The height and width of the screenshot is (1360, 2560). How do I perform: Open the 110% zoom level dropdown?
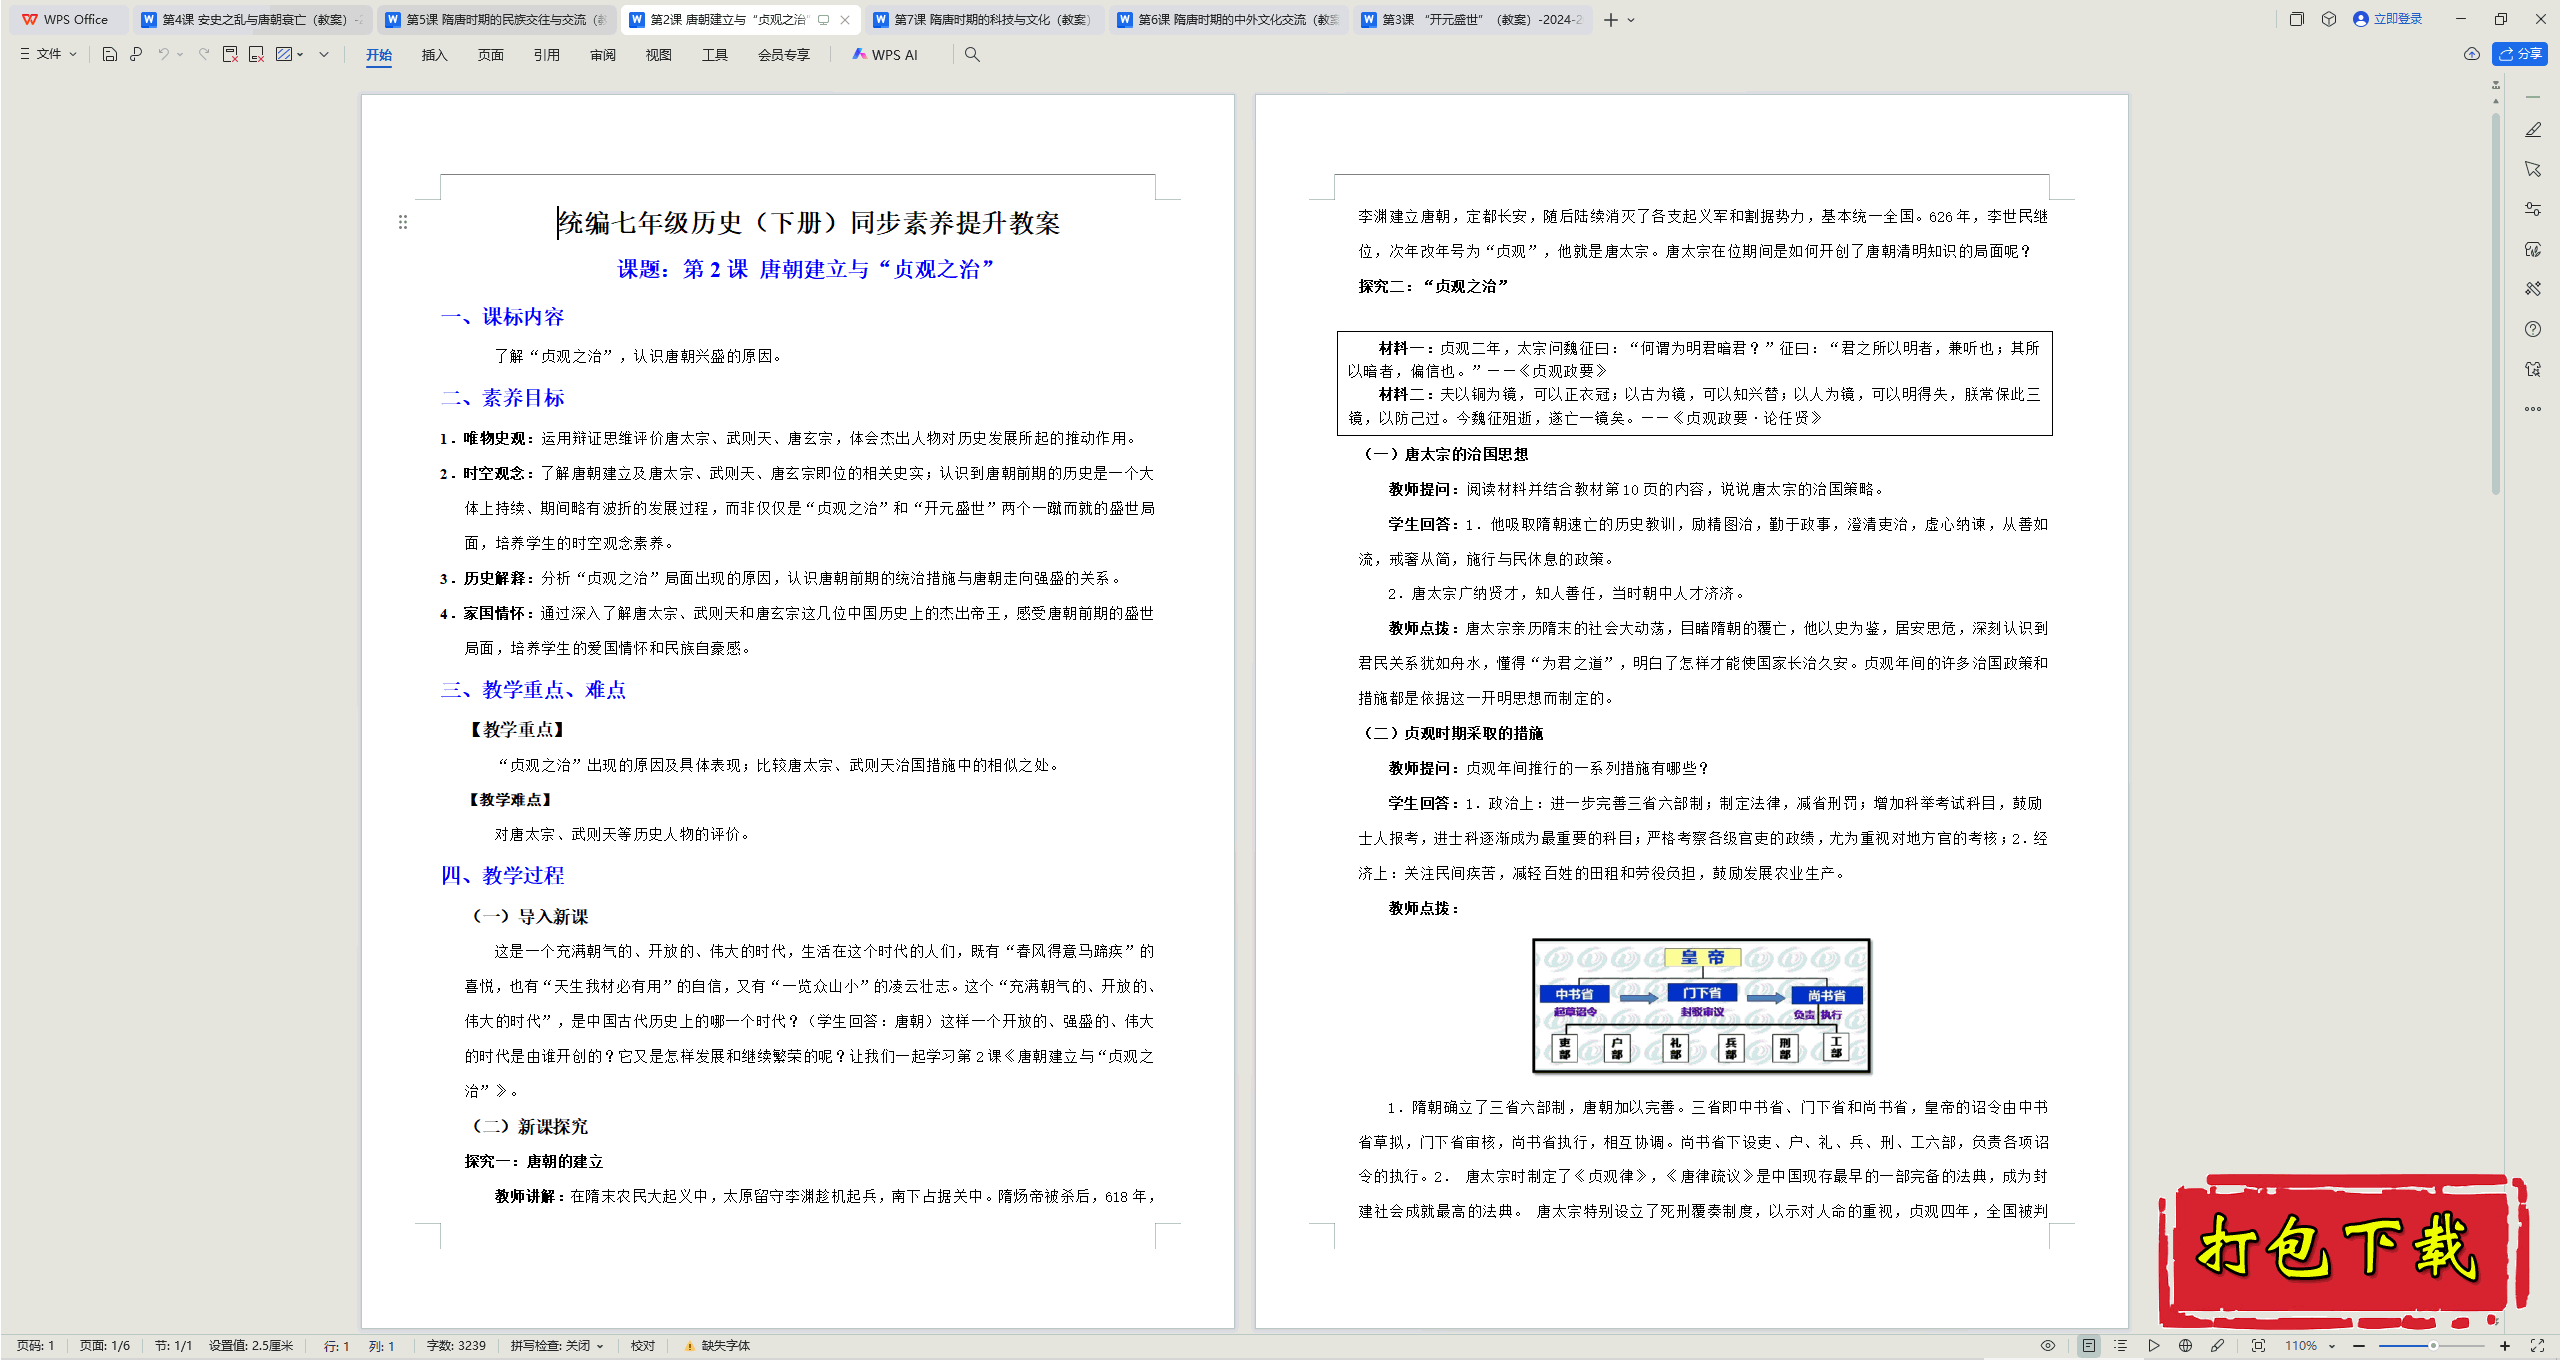[x=2309, y=1346]
